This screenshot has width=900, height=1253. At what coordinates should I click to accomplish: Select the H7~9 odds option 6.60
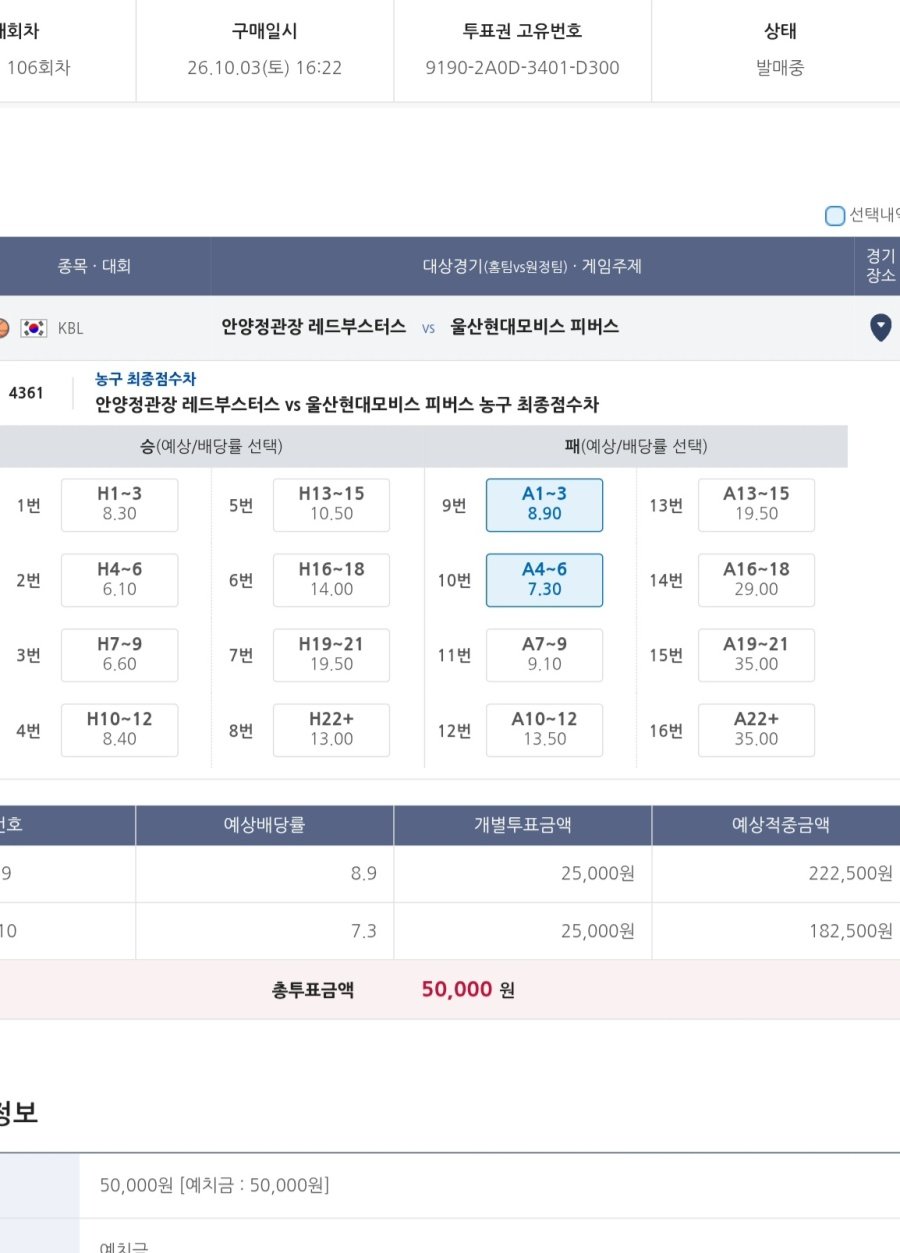120,655
